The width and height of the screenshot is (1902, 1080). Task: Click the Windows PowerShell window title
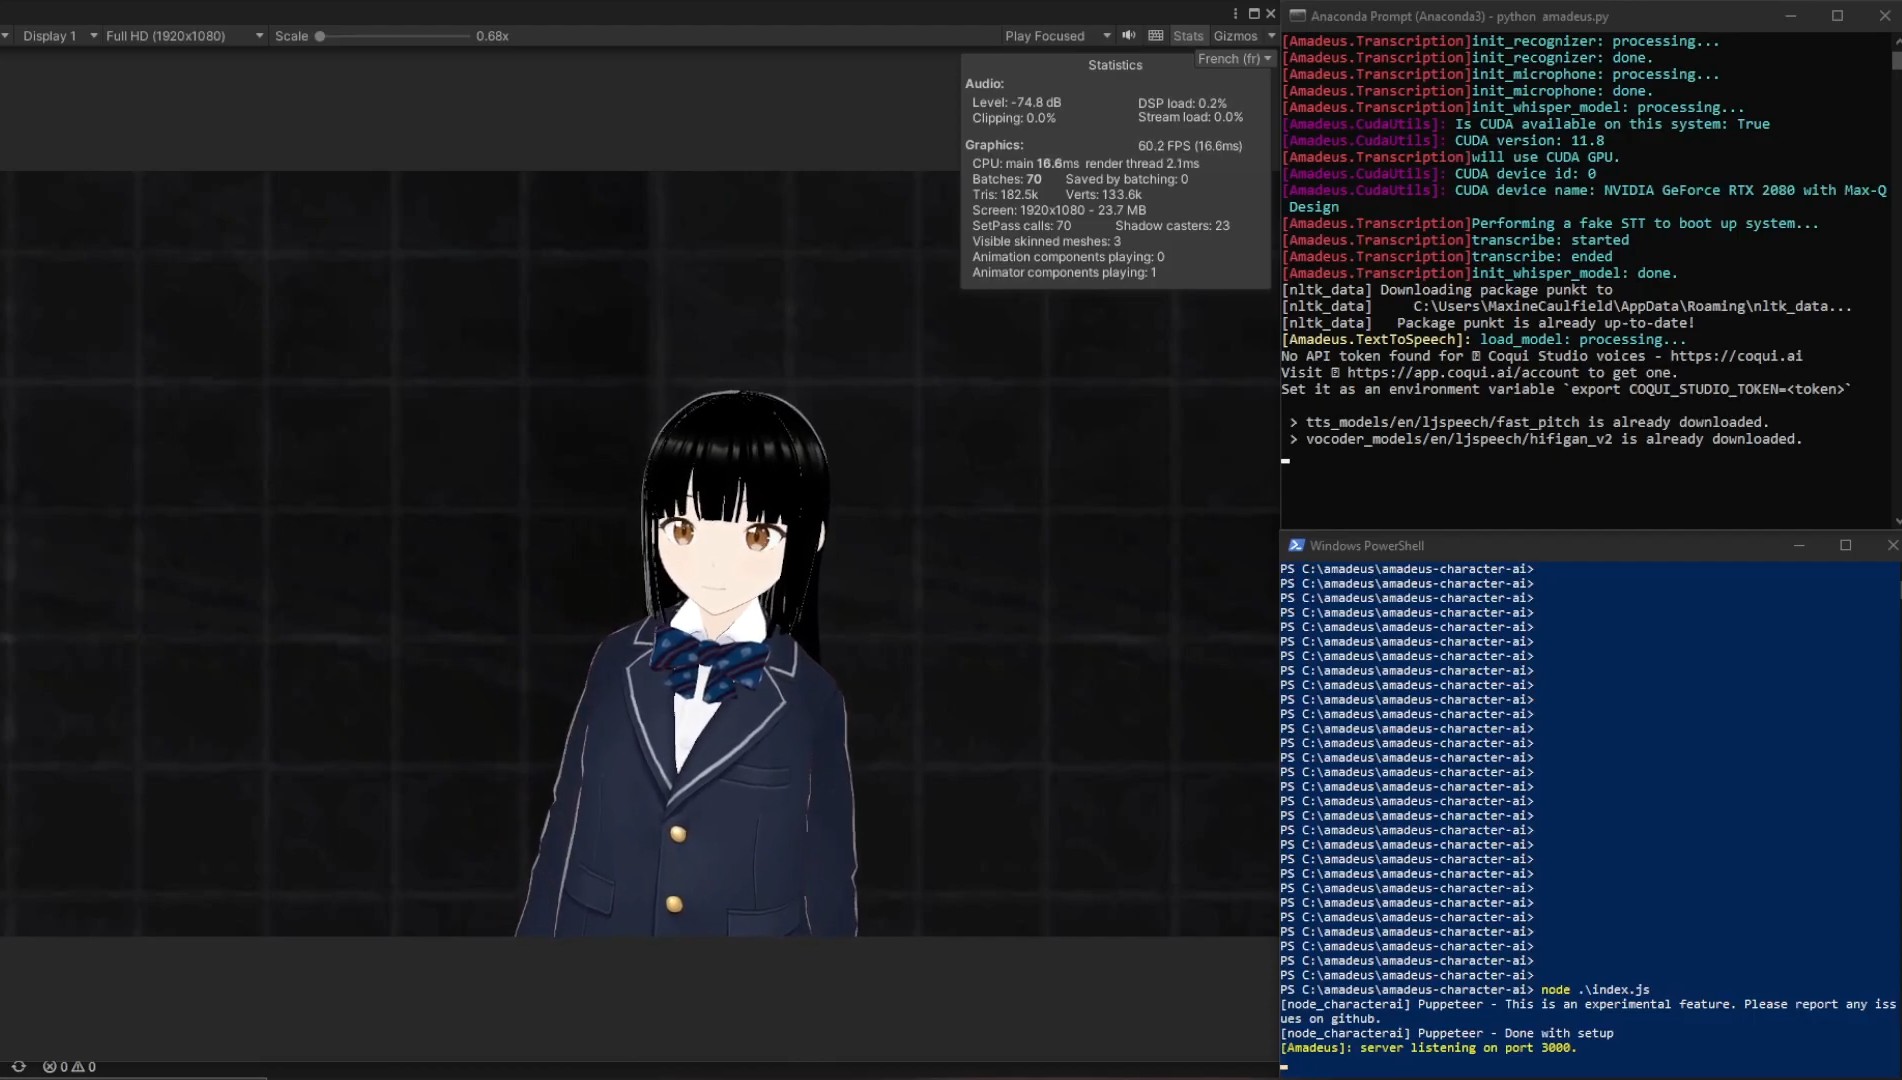[1366, 545]
